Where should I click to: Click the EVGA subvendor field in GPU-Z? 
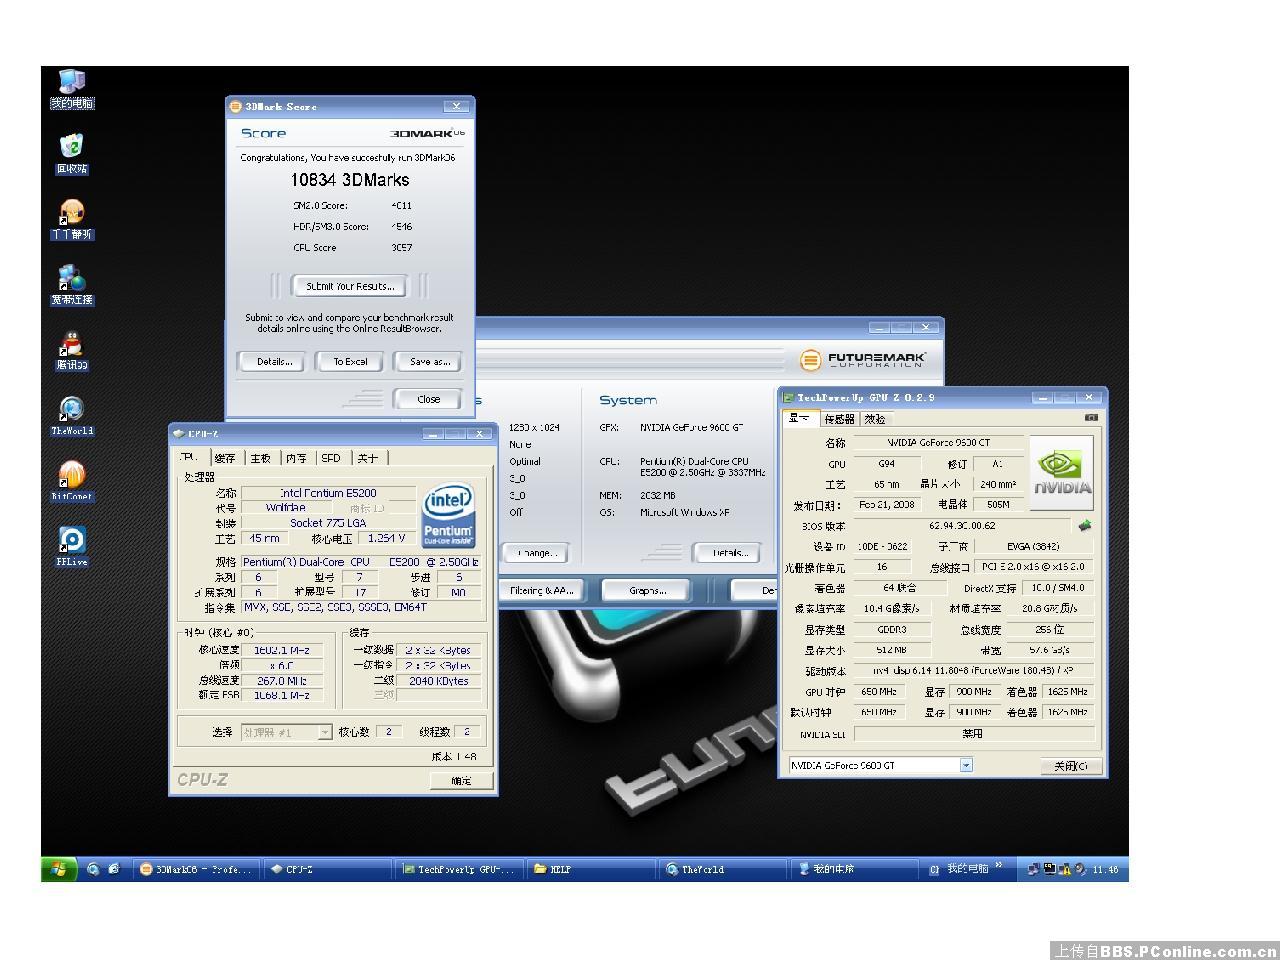(x=1033, y=546)
